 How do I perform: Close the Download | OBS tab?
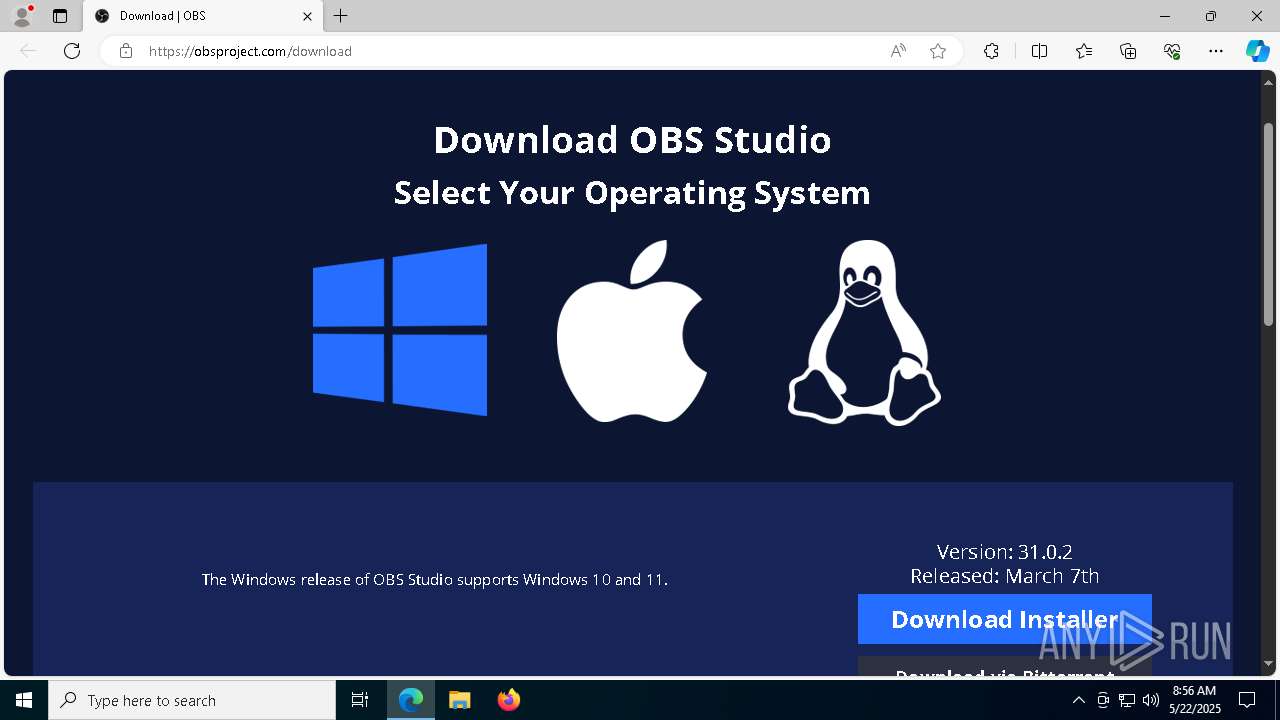tap(307, 16)
